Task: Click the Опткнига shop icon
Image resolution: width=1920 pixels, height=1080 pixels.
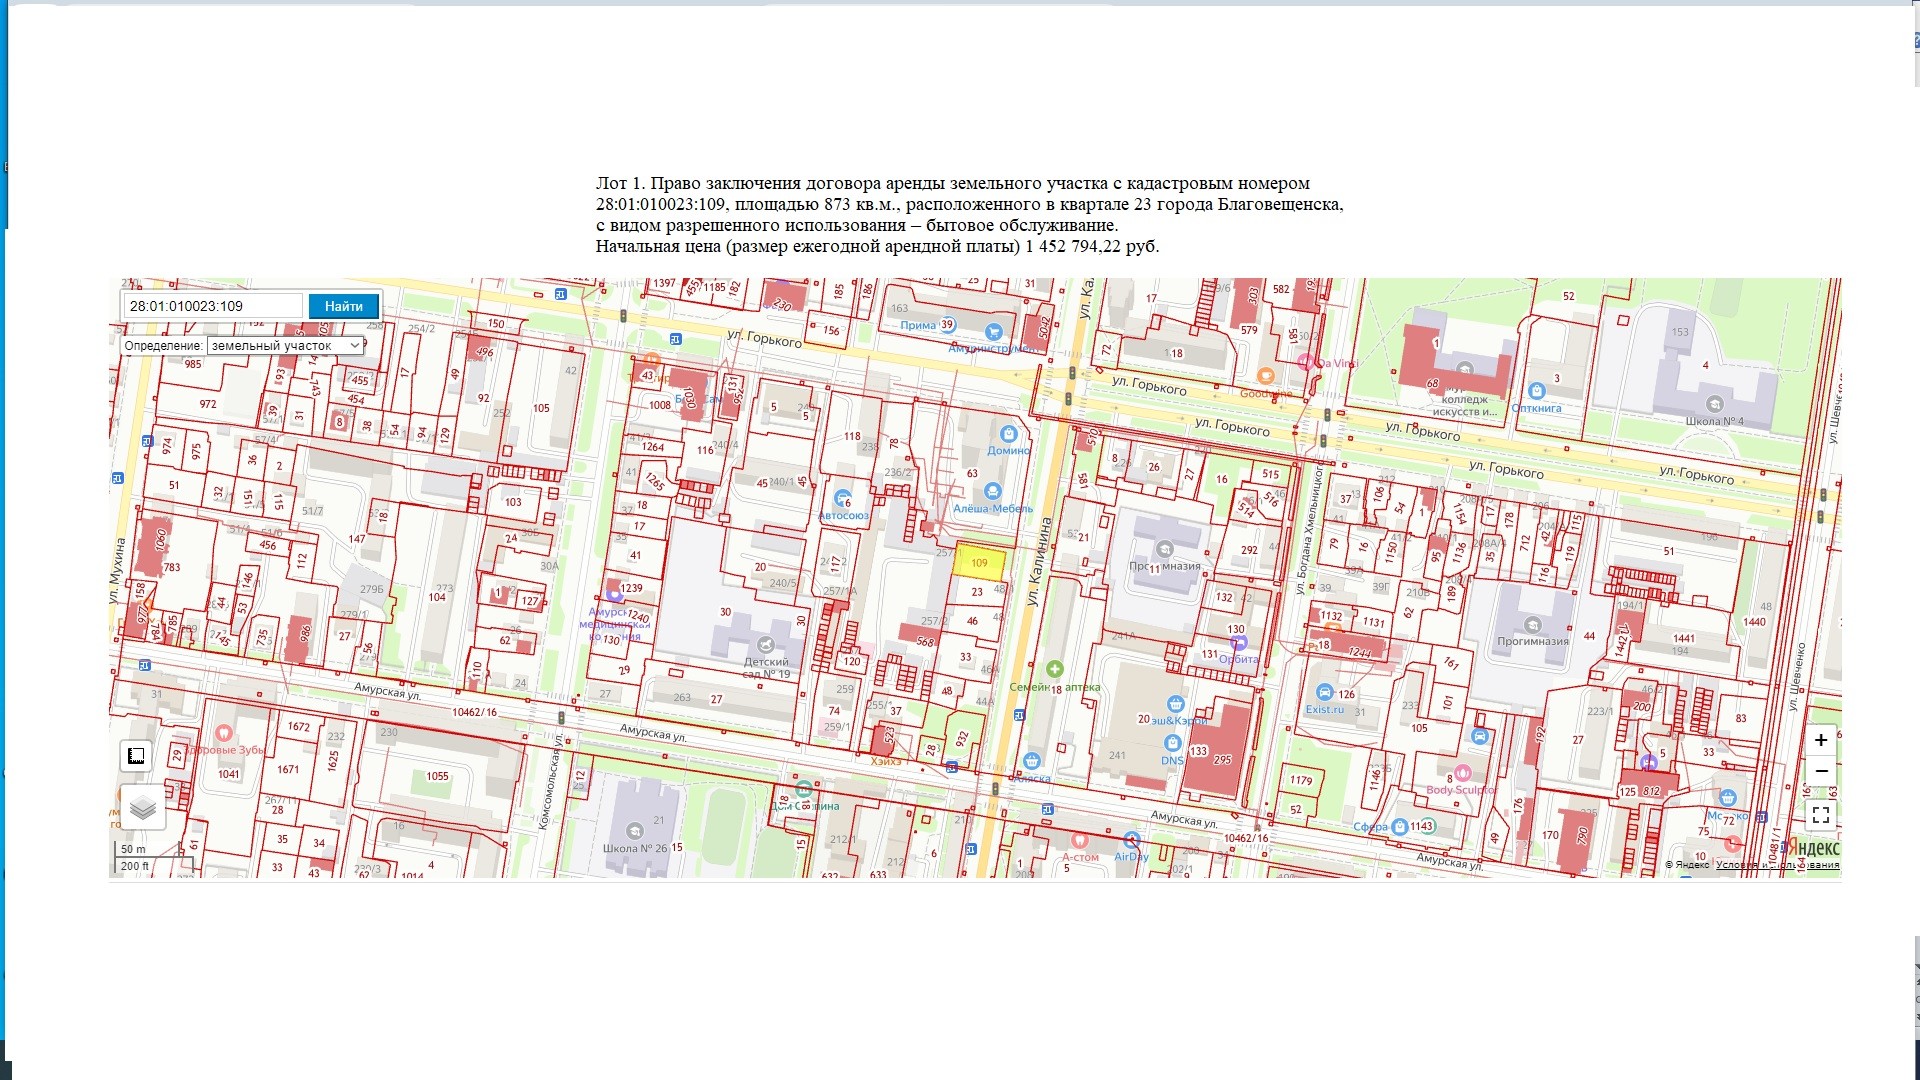Action: tap(1536, 391)
